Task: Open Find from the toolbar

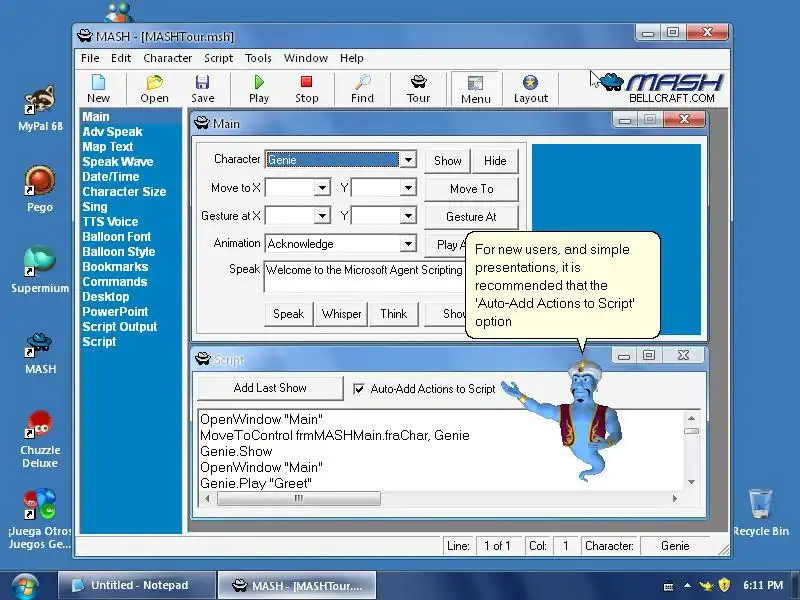Action: coord(362,89)
